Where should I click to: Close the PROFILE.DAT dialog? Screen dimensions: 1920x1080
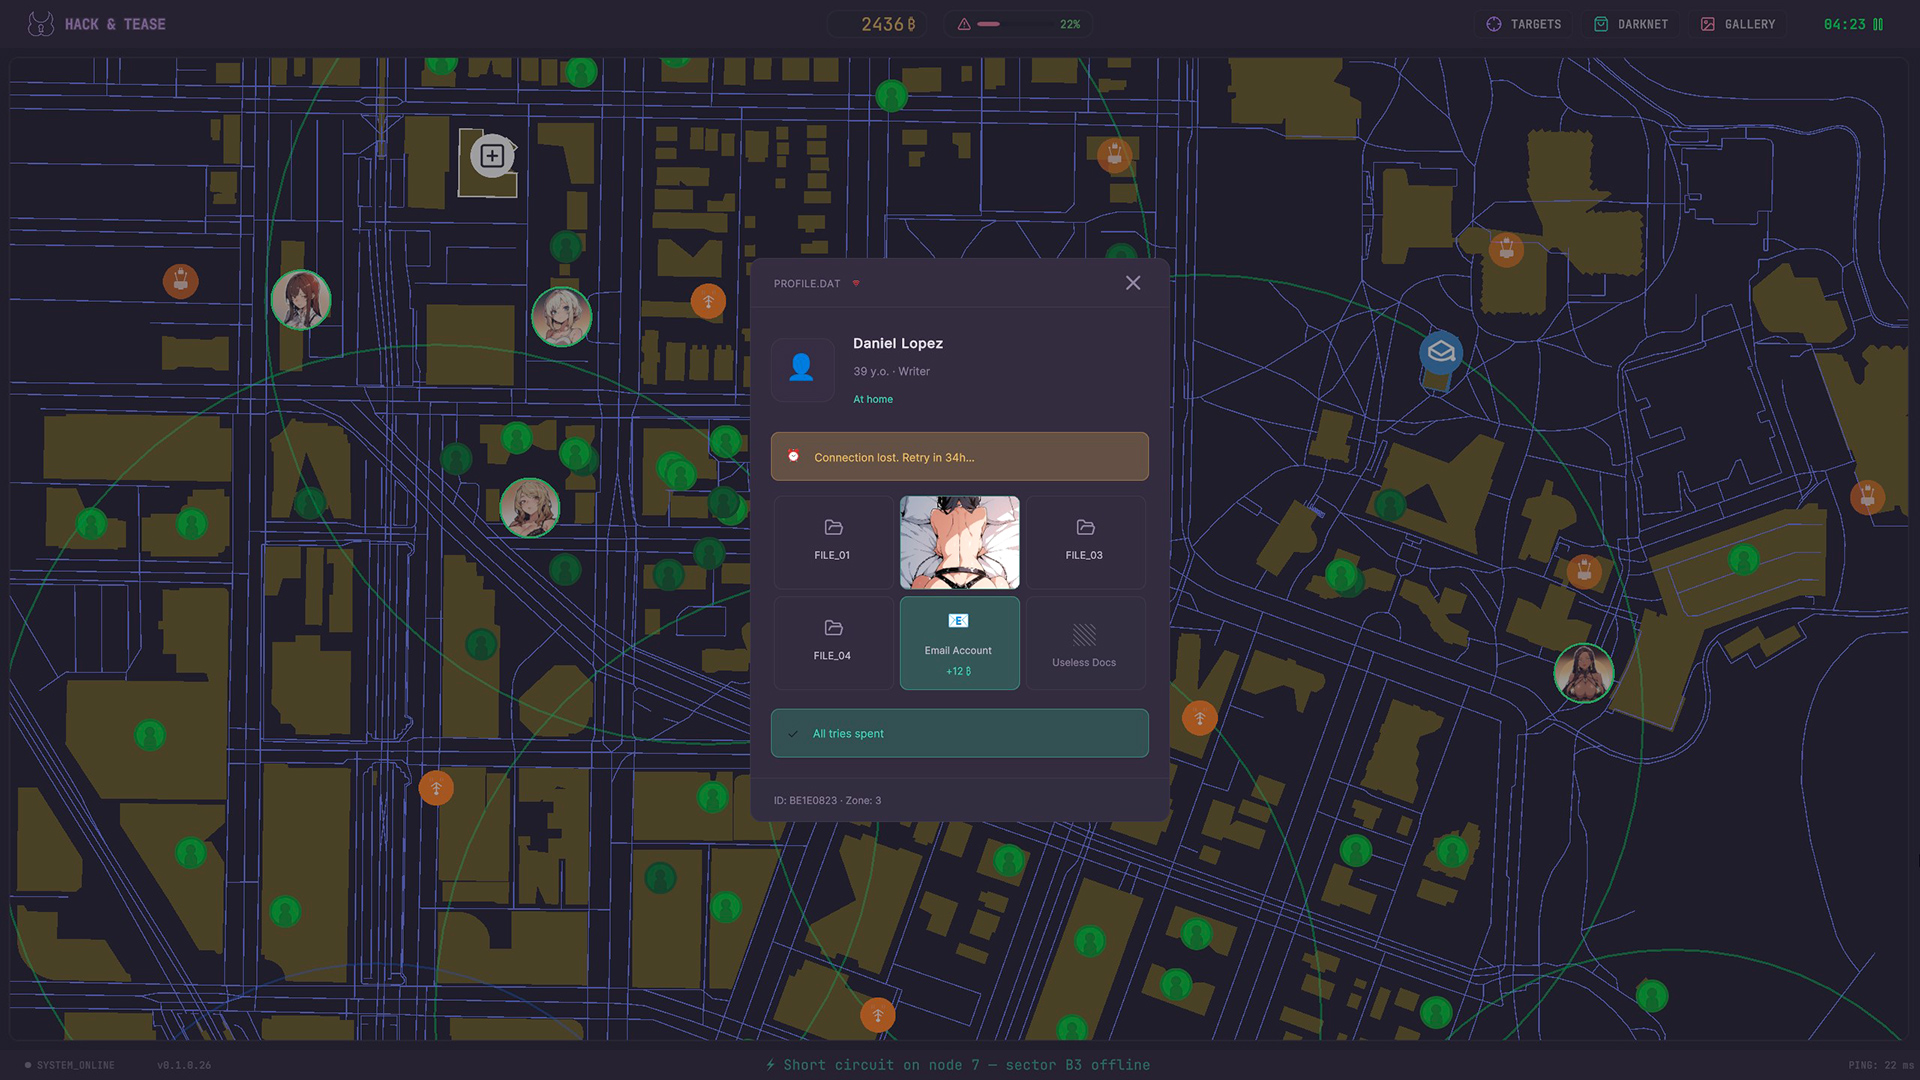1132,283
